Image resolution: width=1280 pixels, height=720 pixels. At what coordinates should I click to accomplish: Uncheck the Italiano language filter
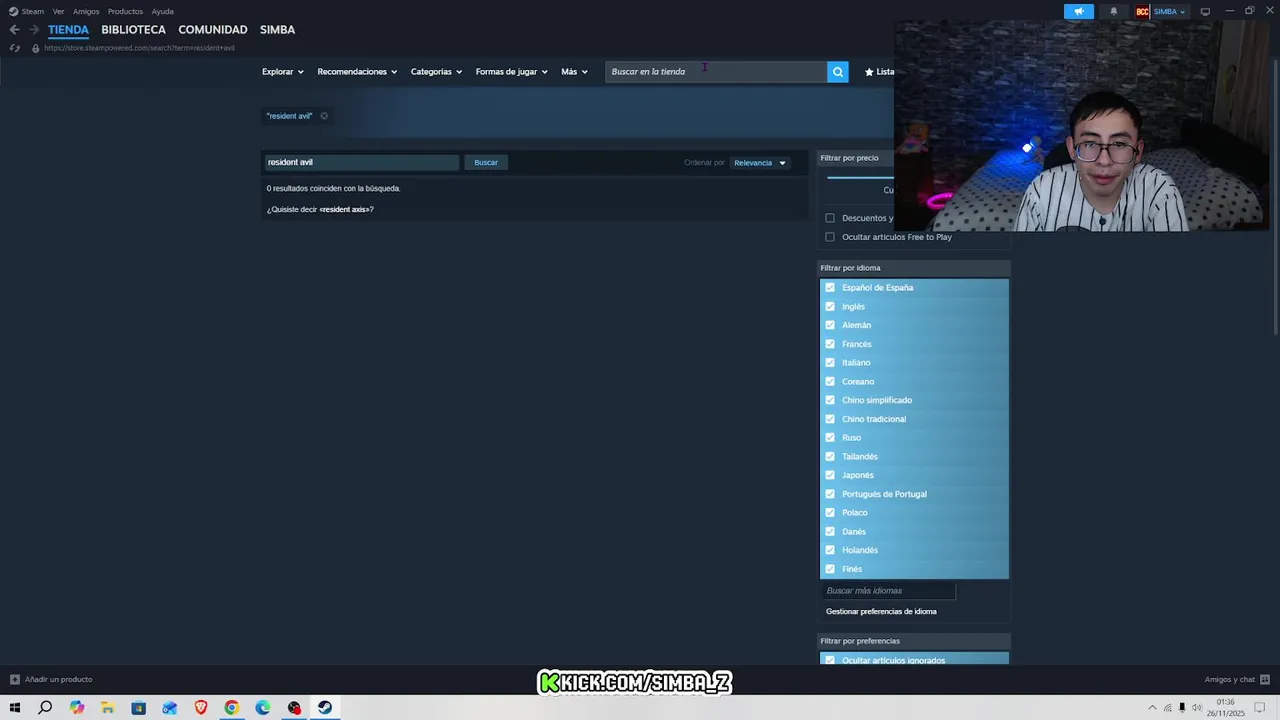(830, 363)
